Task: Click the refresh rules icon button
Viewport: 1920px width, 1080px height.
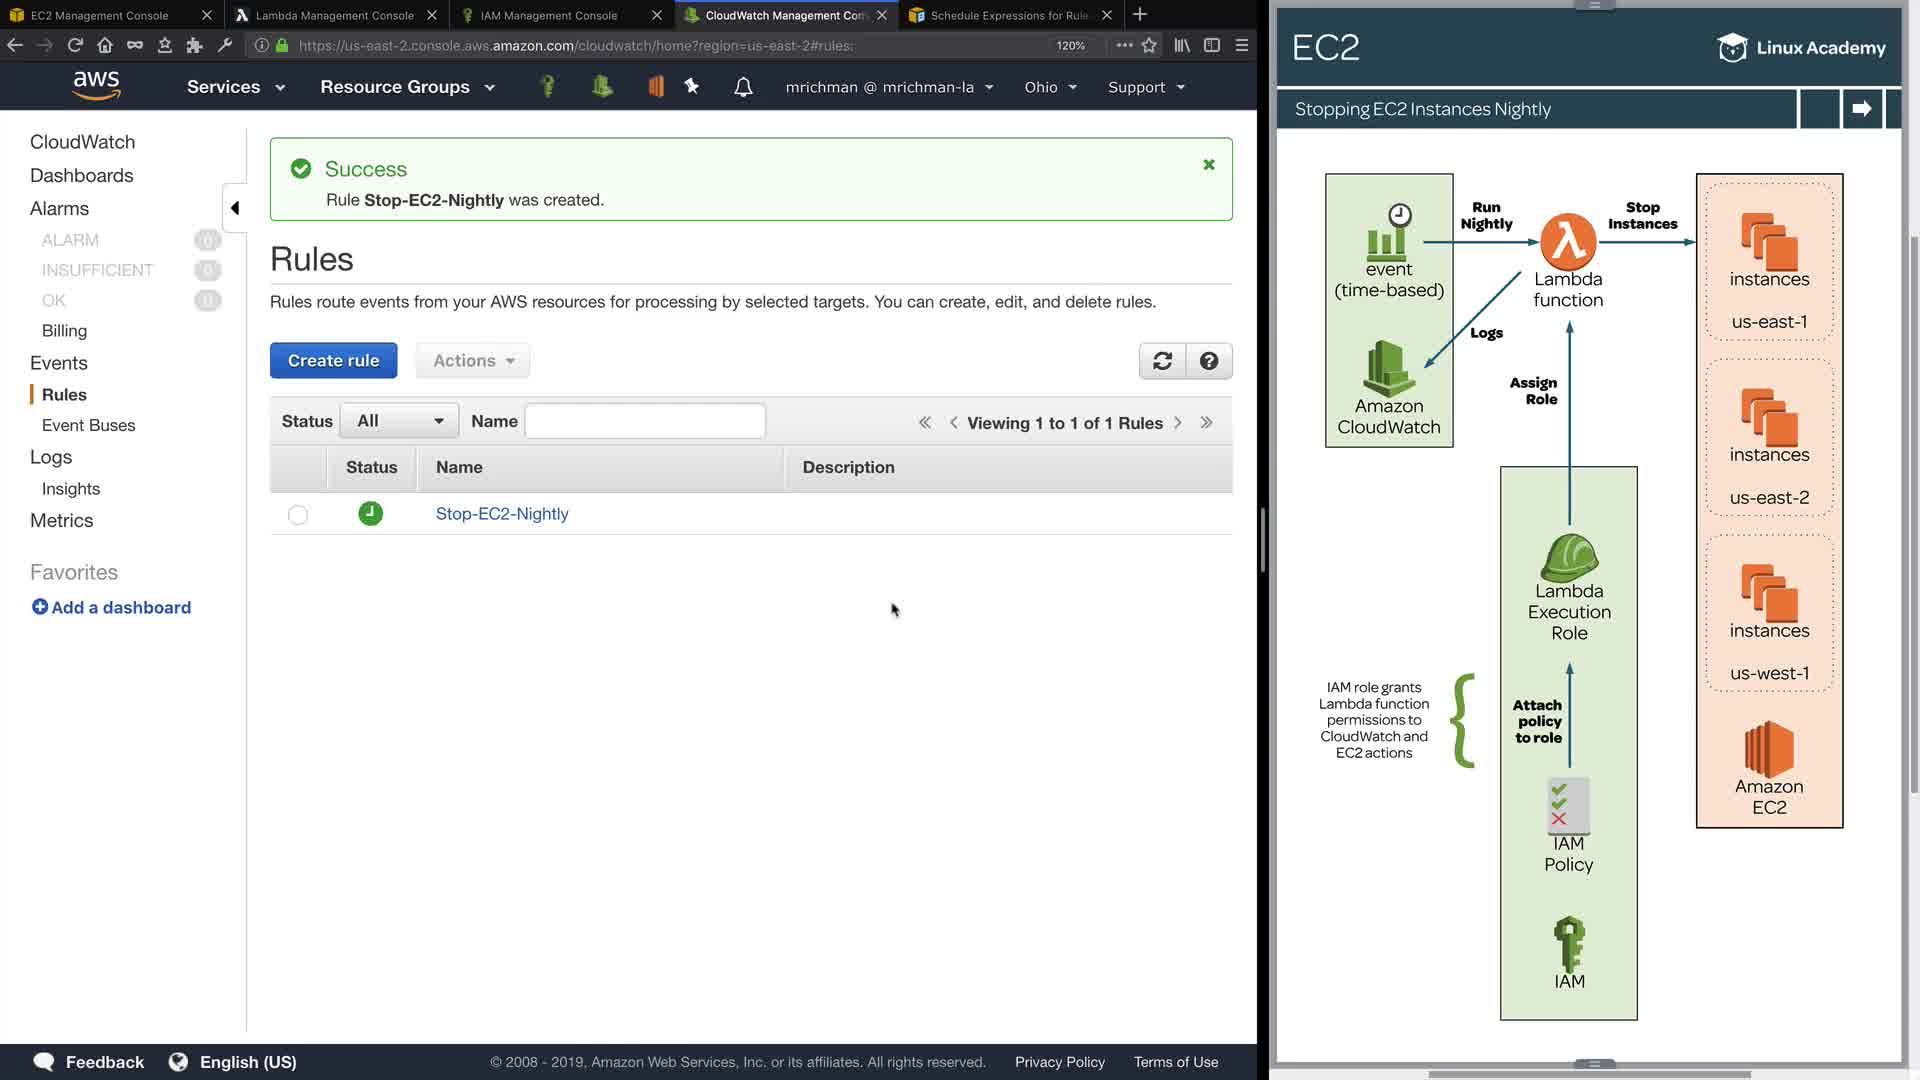Action: point(1162,361)
